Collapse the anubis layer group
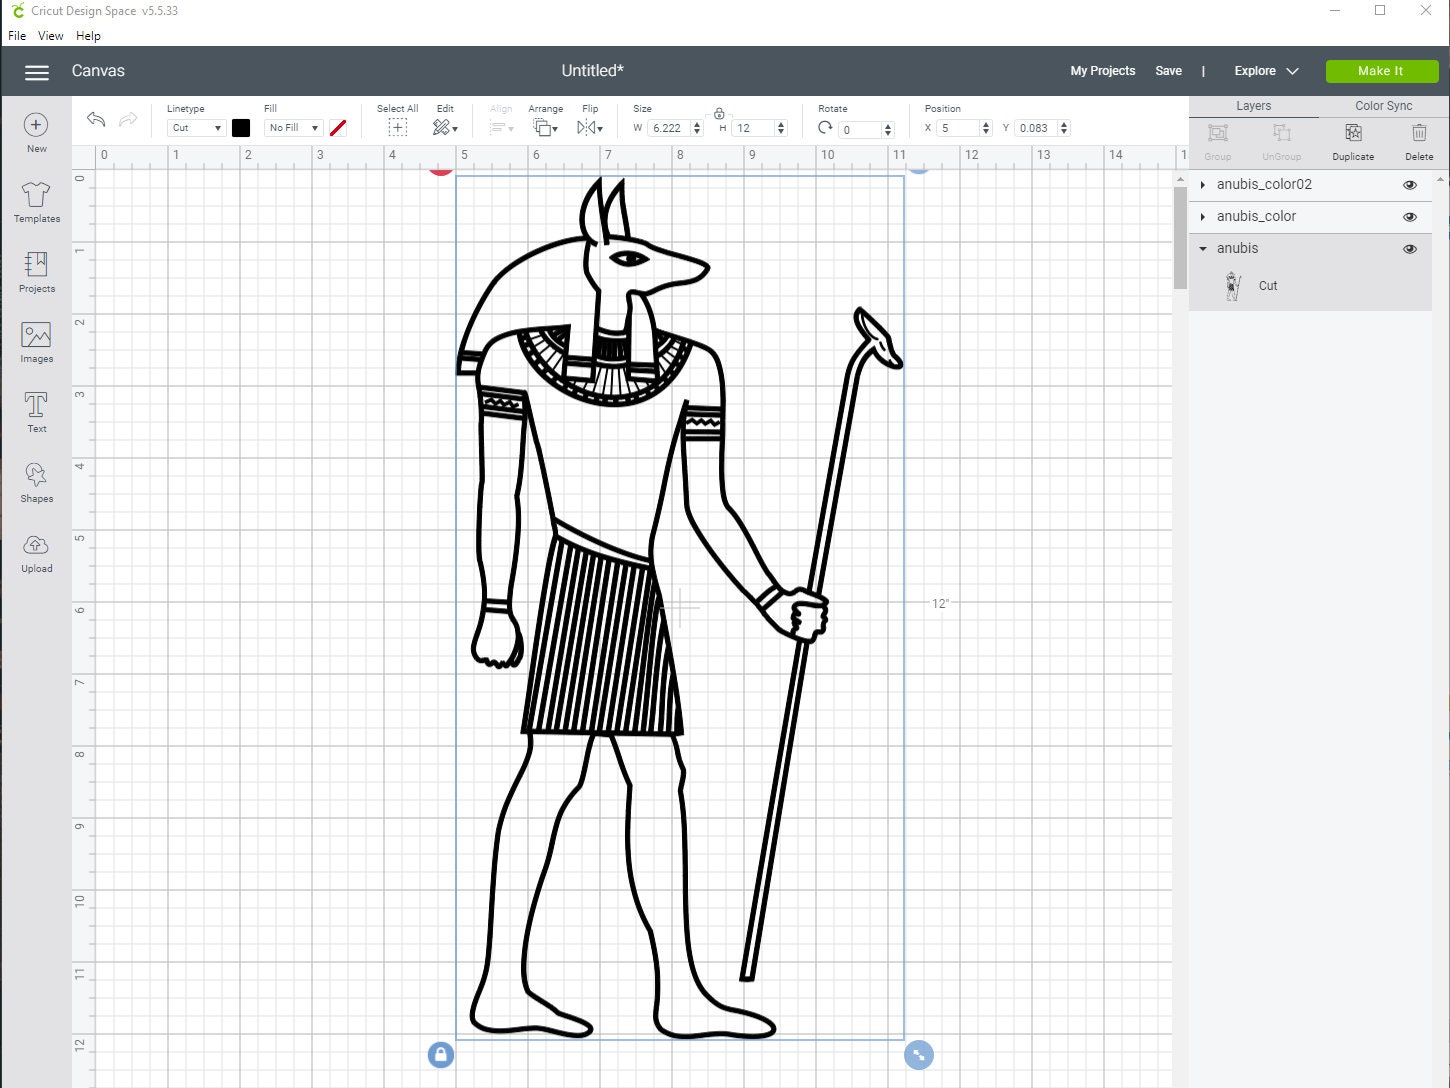1450x1088 pixels. (x=1203, y=249)
